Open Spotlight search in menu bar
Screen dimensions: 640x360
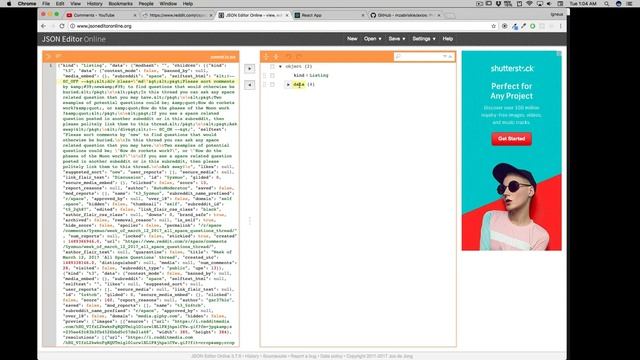607,4
